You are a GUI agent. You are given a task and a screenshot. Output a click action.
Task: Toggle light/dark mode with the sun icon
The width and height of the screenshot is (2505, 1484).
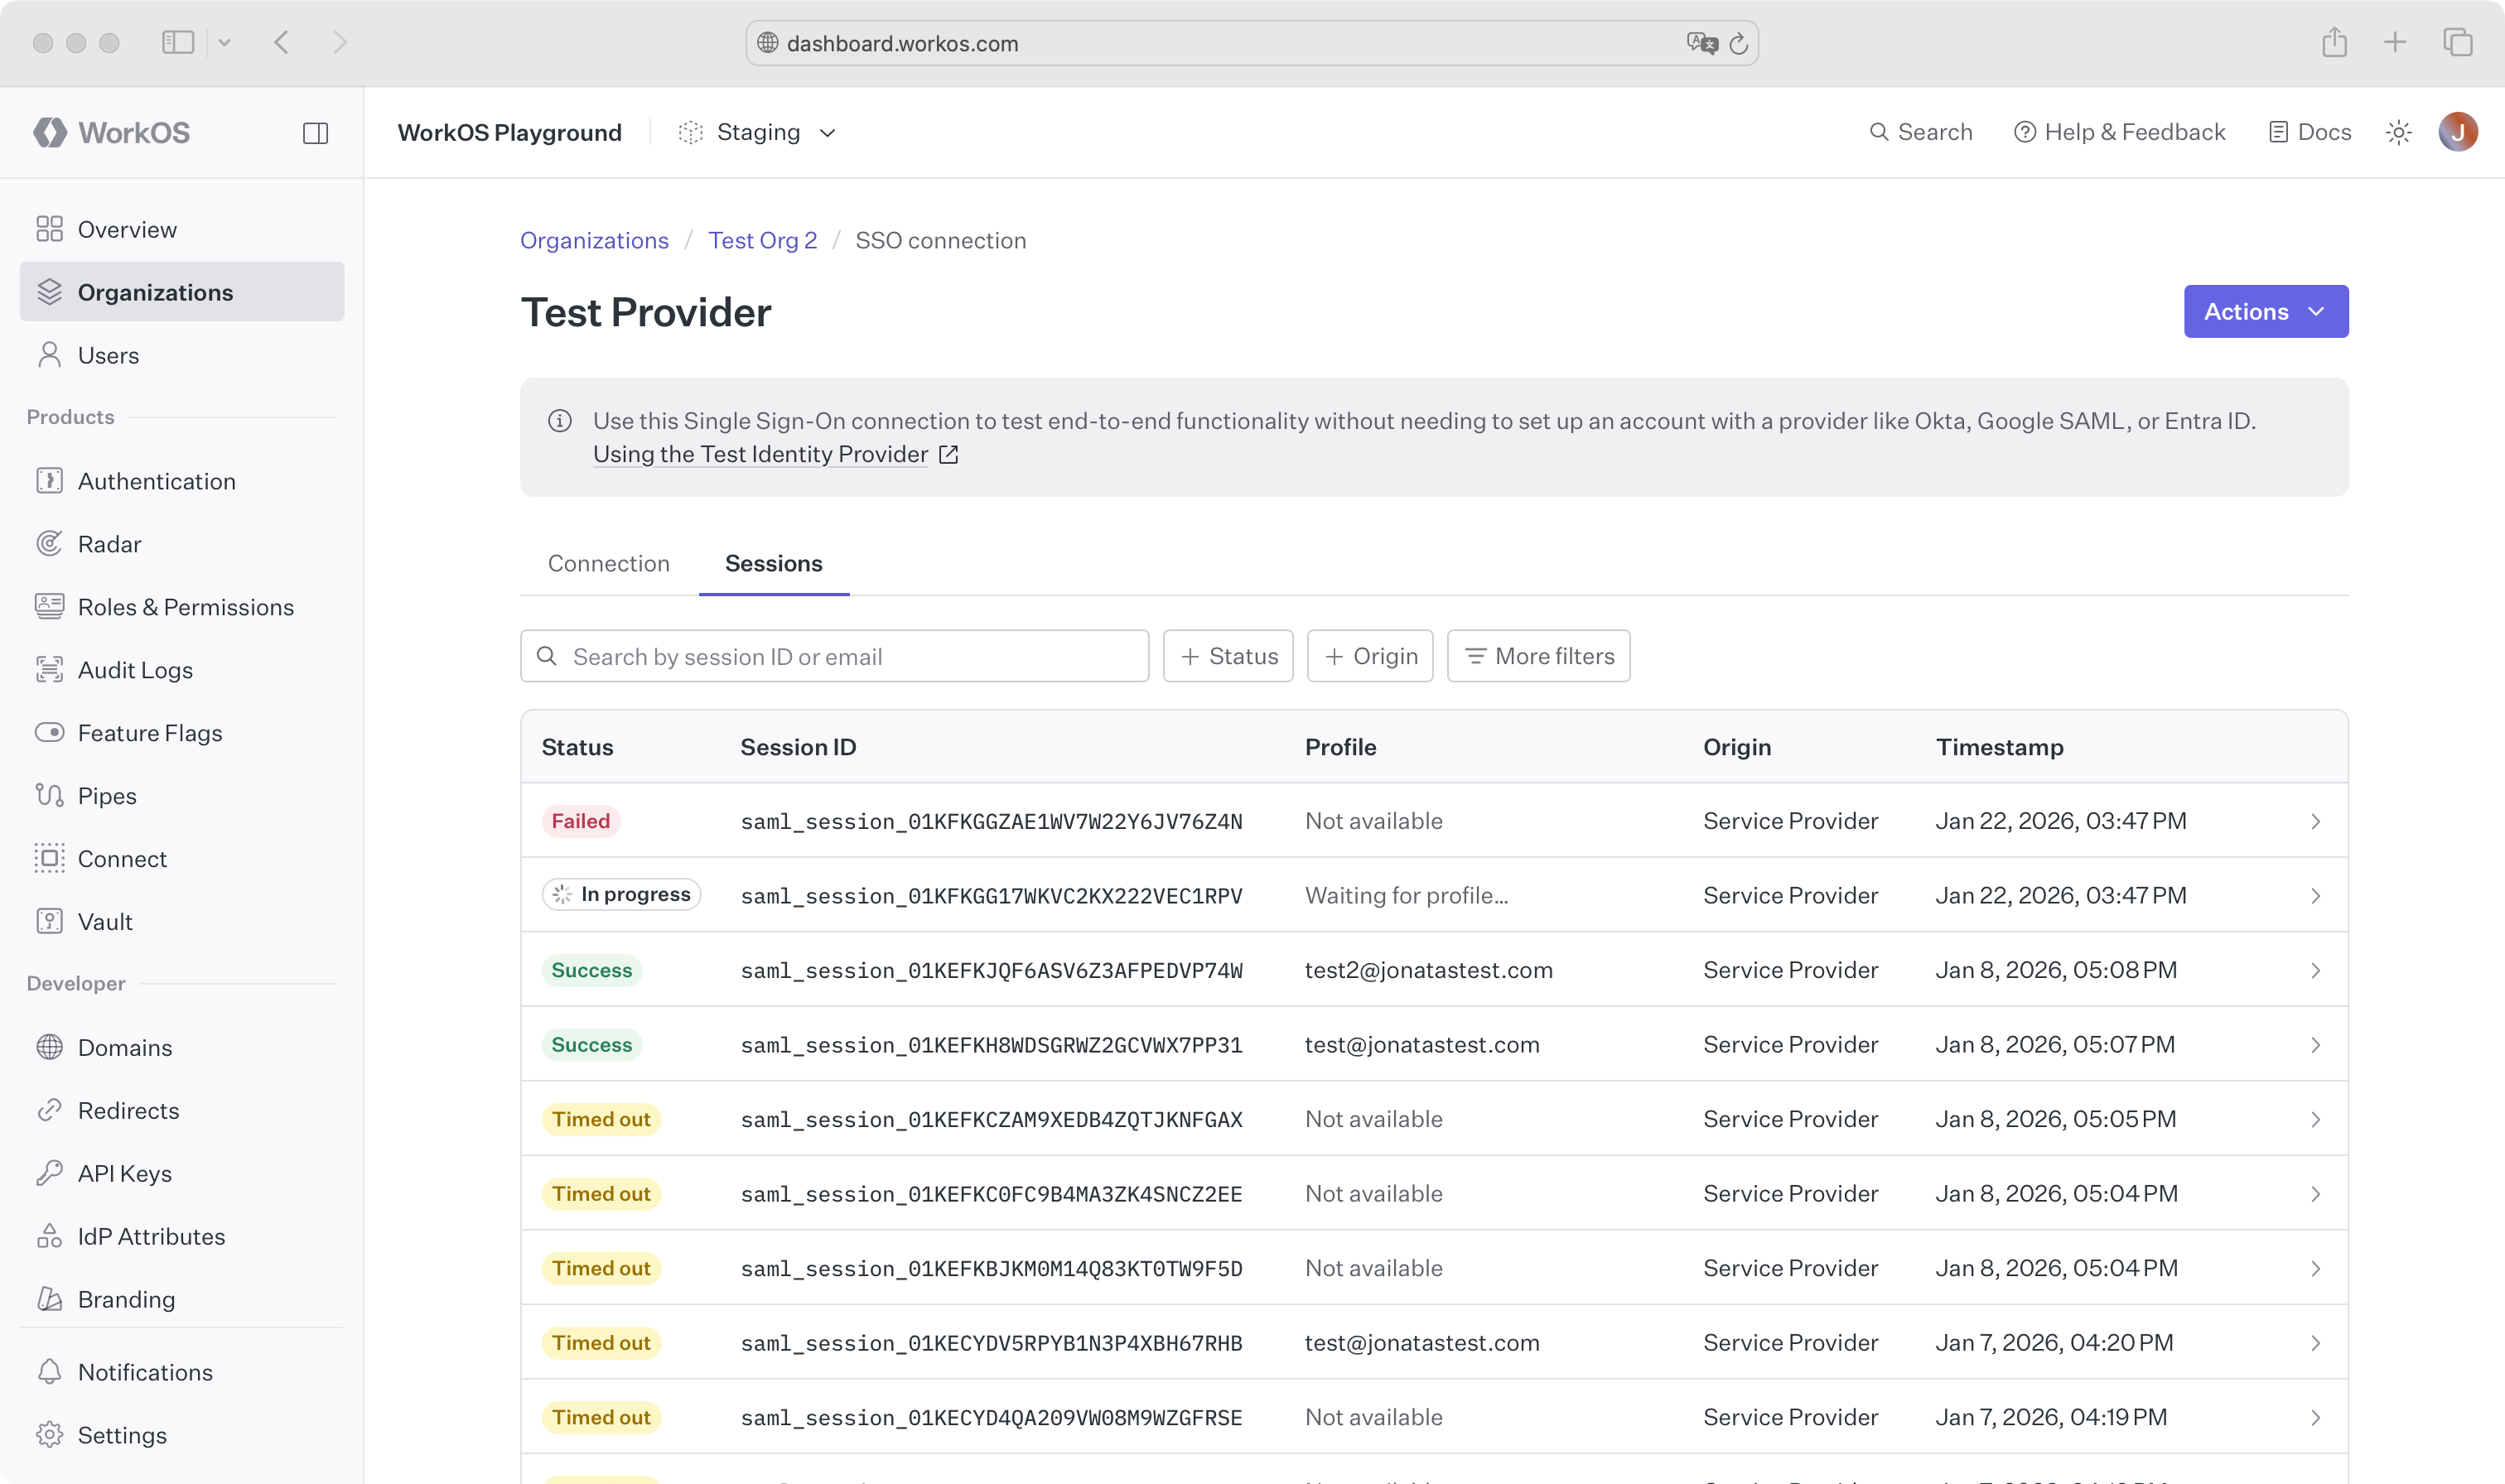click(2399, 131)
